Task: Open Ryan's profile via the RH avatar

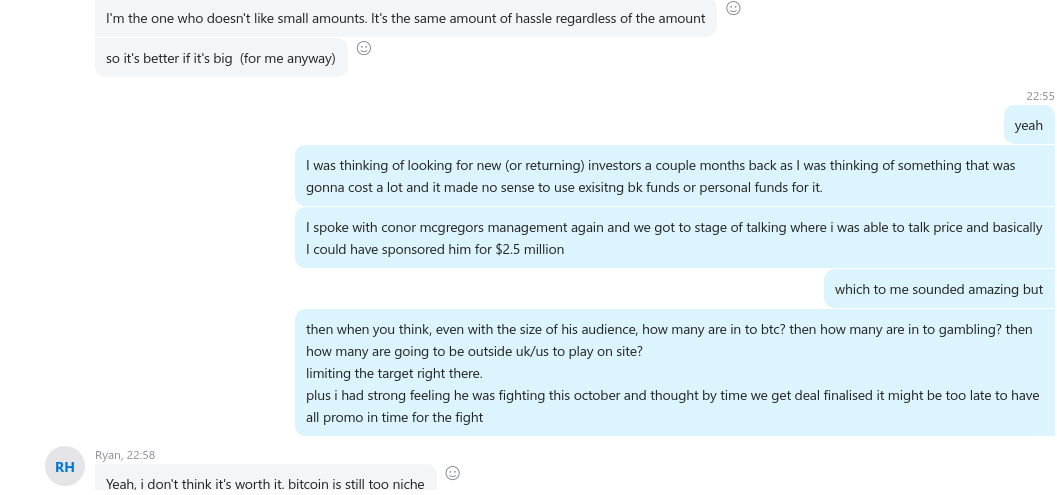Action: 65,467
